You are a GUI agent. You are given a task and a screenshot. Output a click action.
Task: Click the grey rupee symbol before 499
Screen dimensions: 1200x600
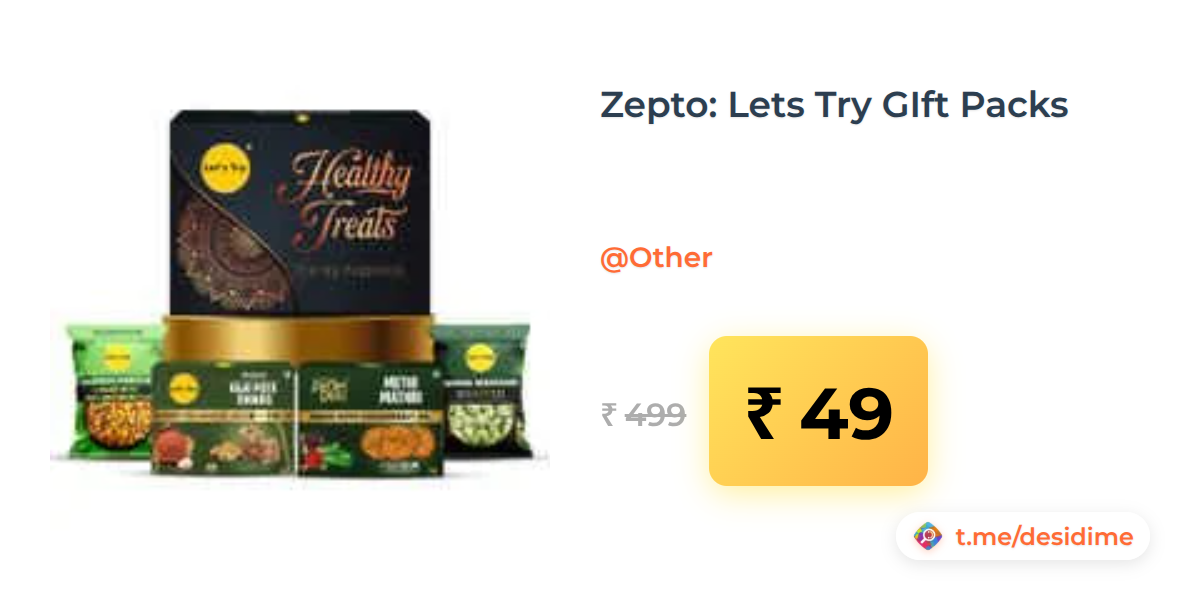(x=608, y=414)
